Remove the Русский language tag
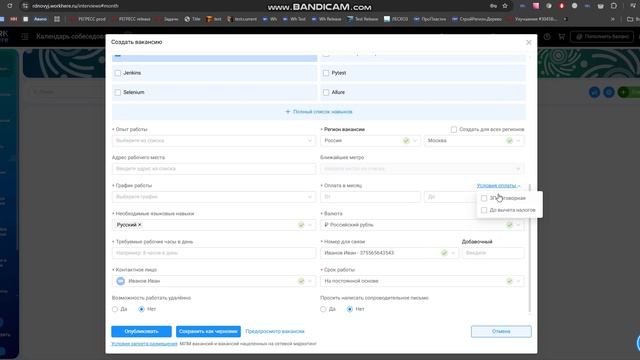Screen dimensions: 640x360 140,225
